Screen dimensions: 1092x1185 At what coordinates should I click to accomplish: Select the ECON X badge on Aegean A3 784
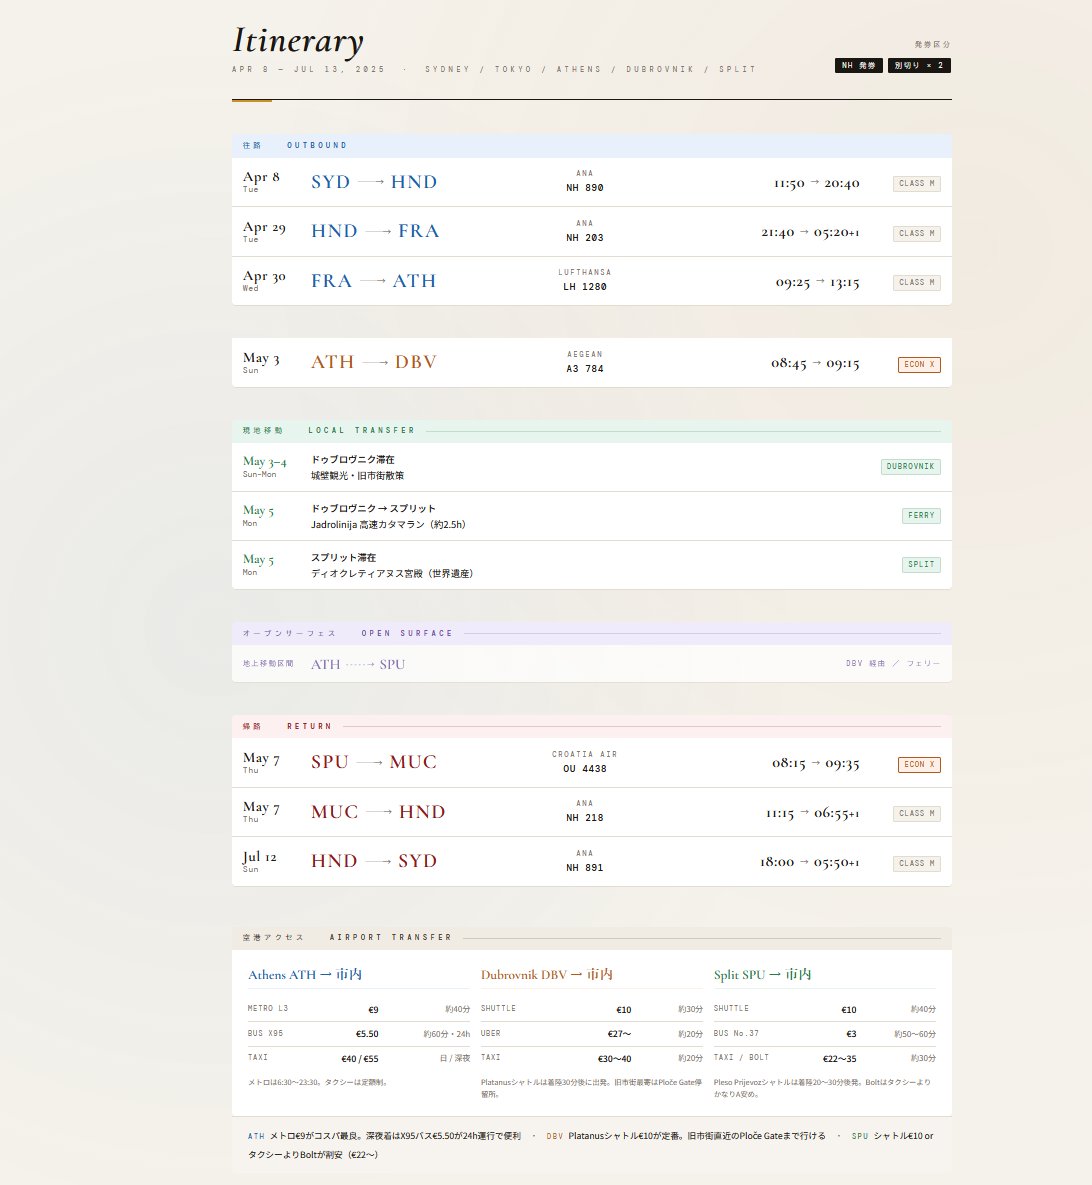[x=918, y=365]
